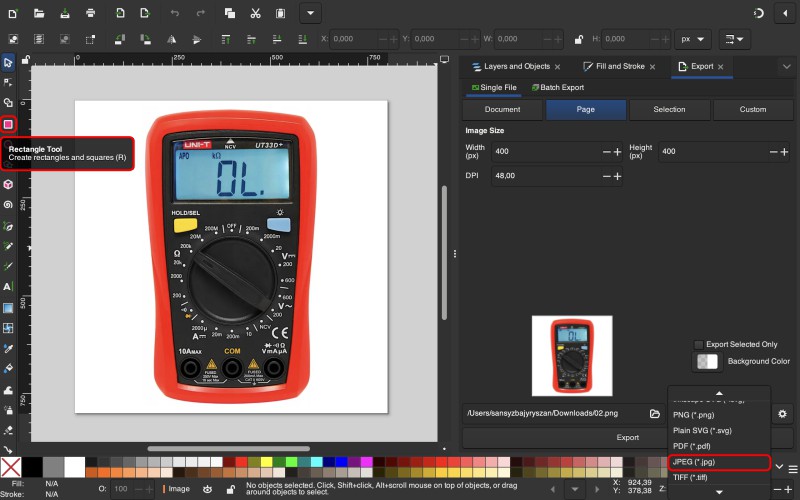
Task: Click the Export button
Action: (x=627, y=437)
